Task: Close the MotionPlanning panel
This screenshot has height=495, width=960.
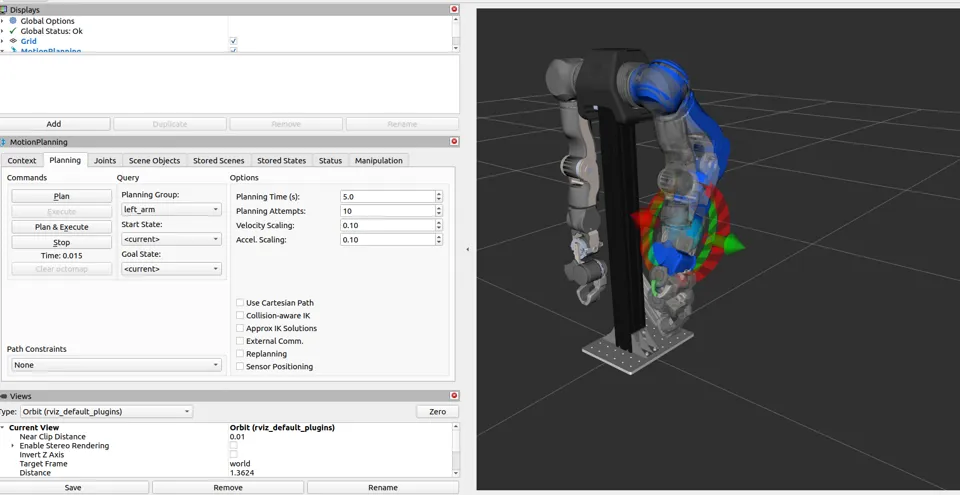Action: 454,142
